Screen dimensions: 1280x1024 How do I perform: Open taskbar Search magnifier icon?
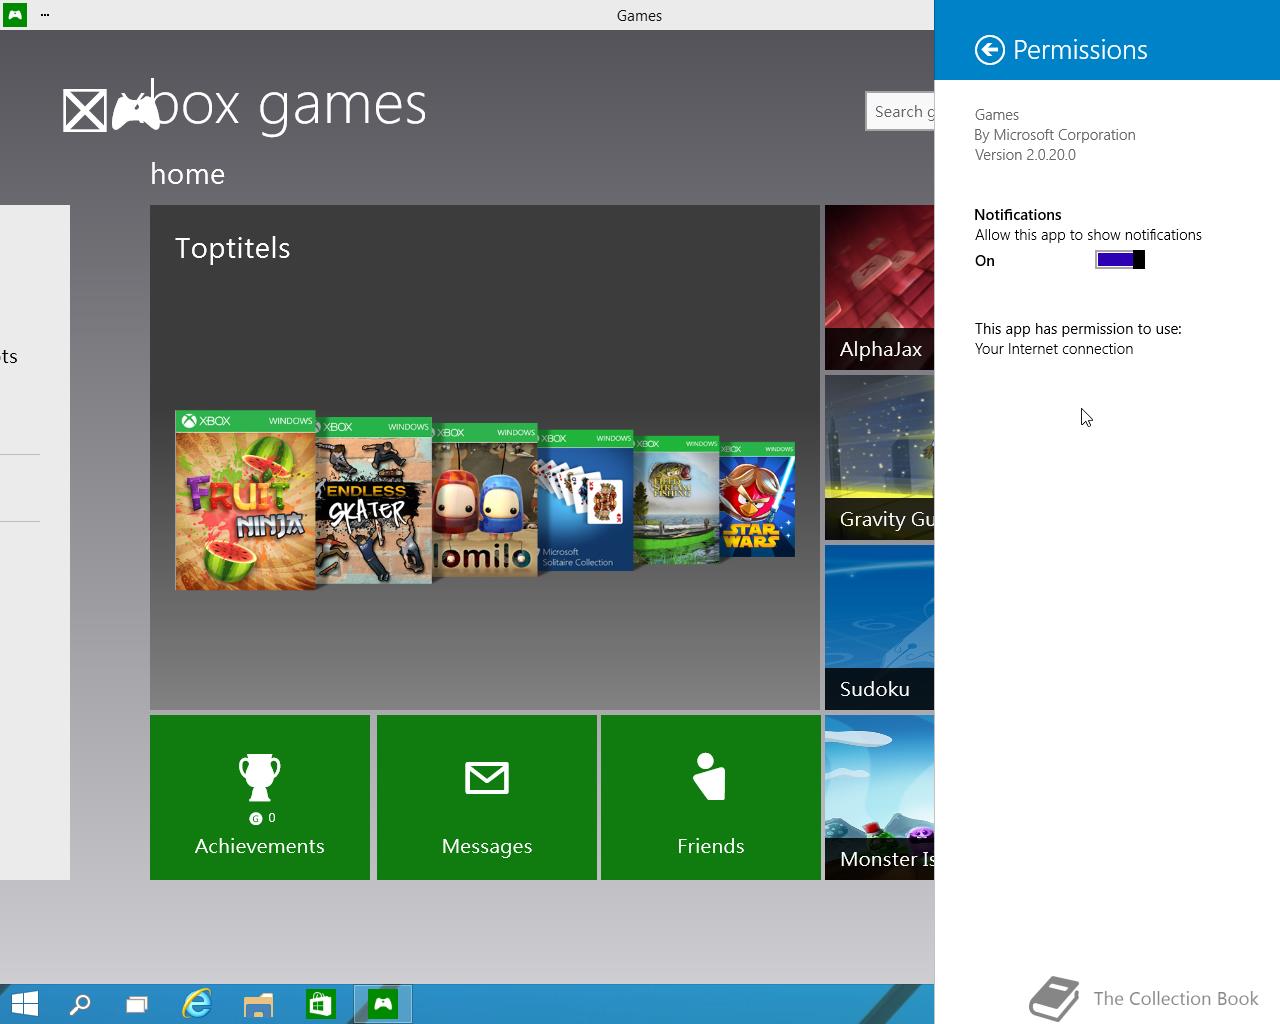tap(80, 1004)
